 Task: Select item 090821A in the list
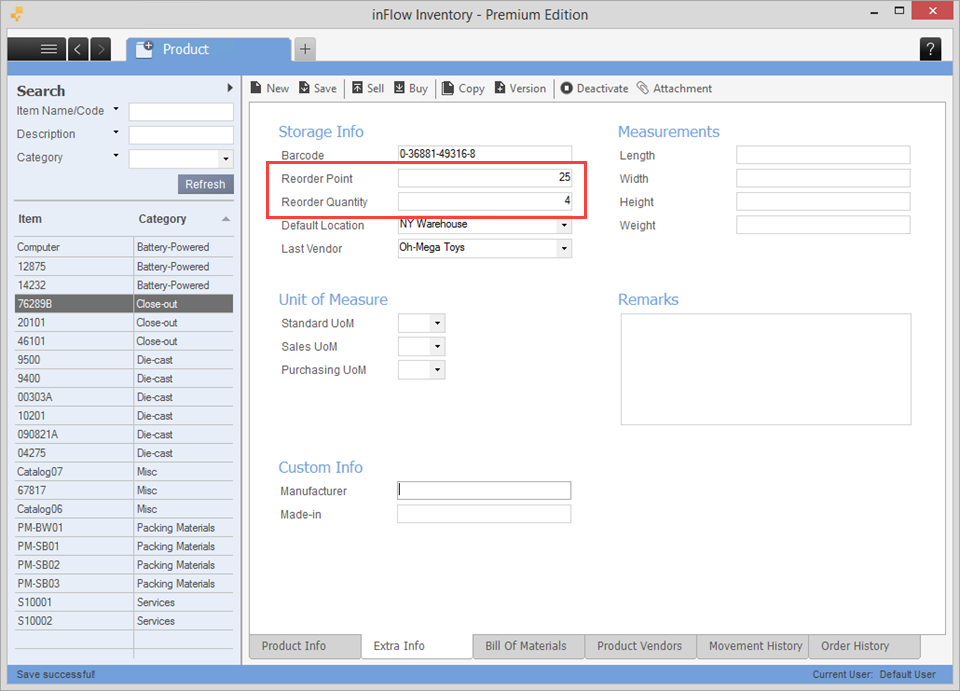coord(124,435)
